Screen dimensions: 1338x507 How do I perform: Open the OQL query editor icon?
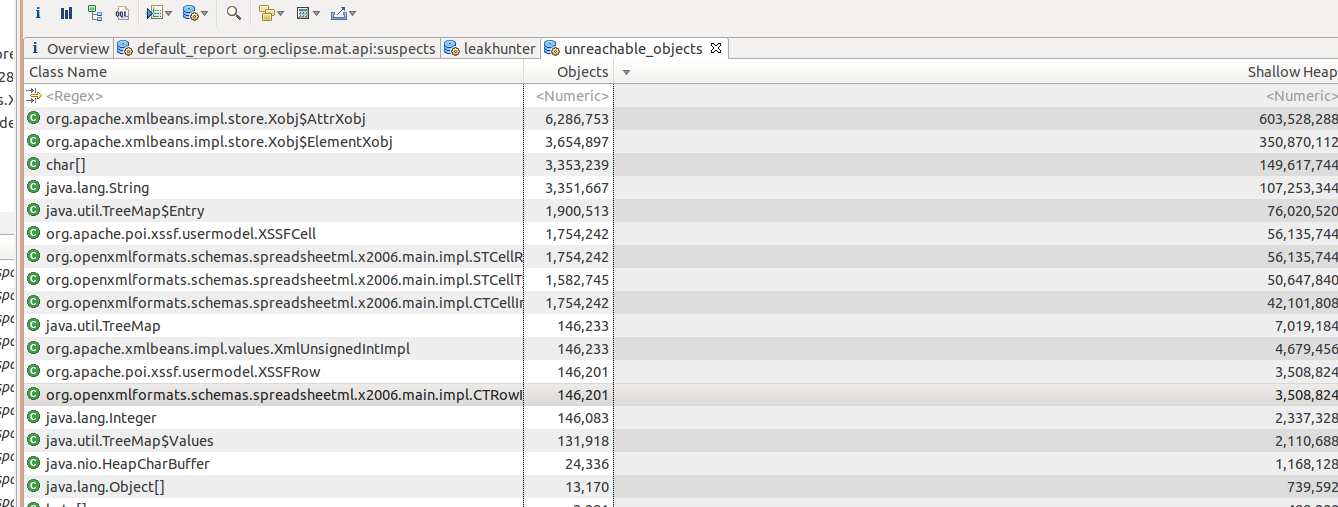(122, 13)
